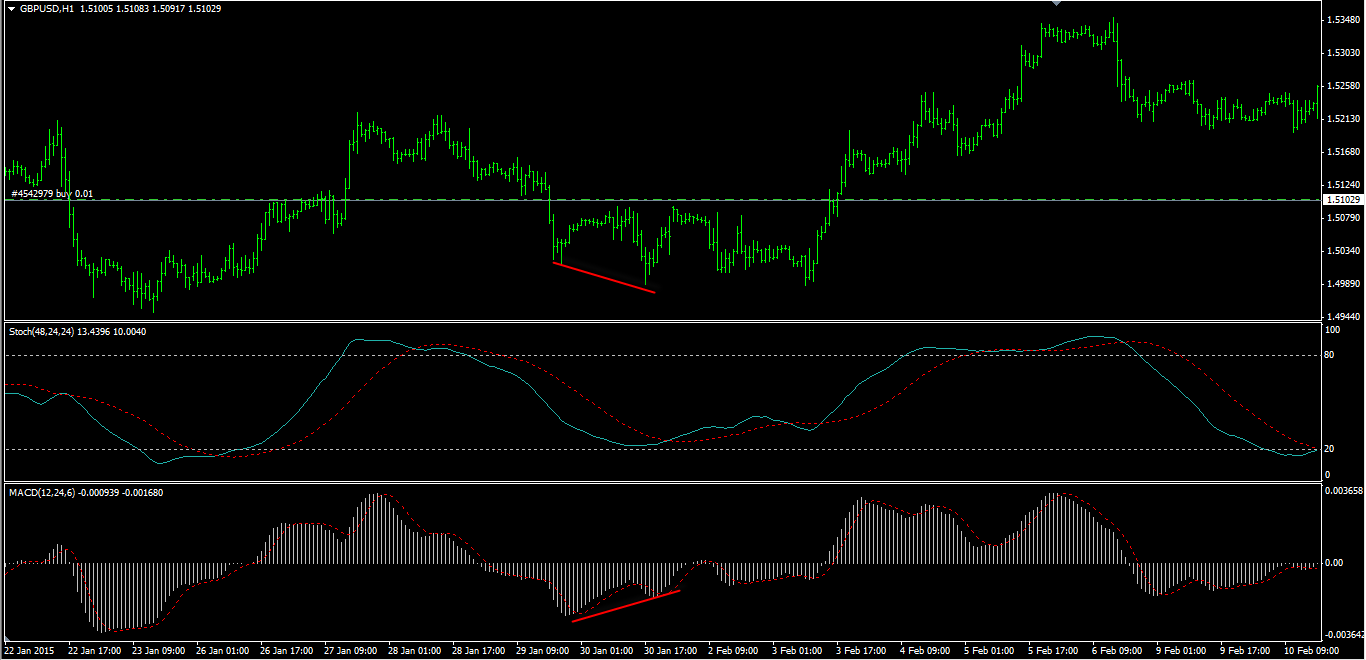Click the GBPUSD,H1 symbol title text
1366x660 pixels.
click(x=47, y=9)
